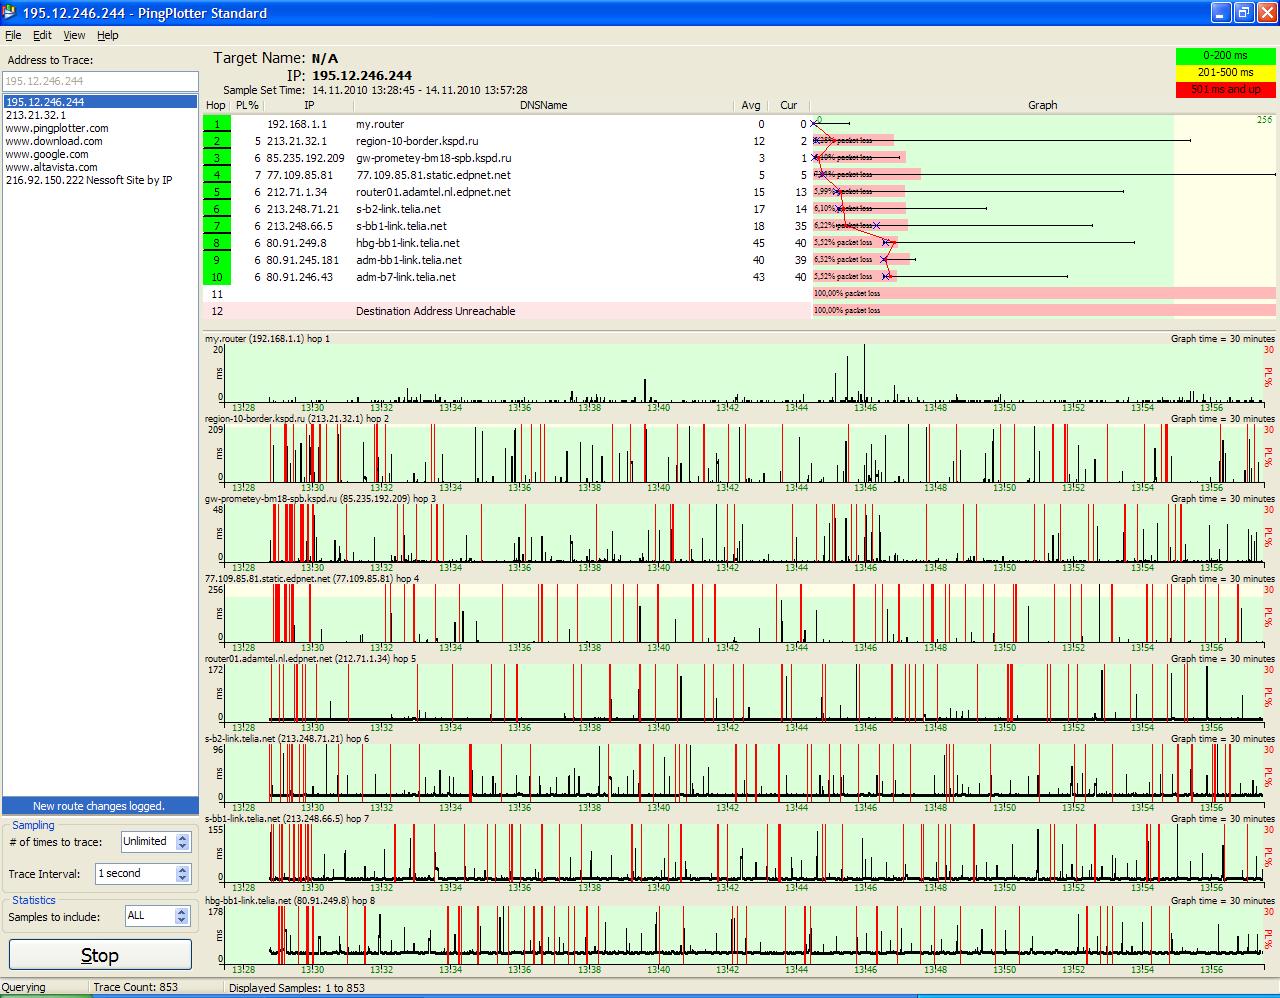Click the green hop 9 number box
The width and height of the screenshot is (1280, 998).
click(217, 260)
